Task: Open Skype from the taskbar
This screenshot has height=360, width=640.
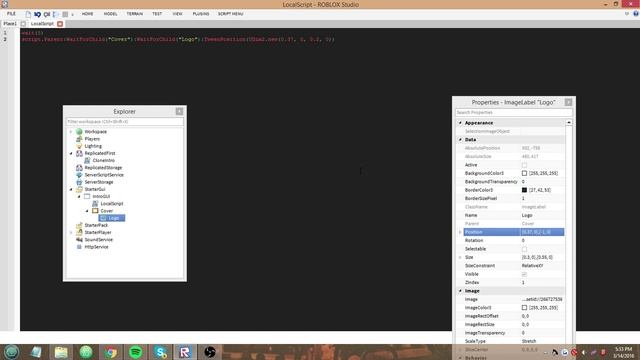Action: tap(160, 352)
